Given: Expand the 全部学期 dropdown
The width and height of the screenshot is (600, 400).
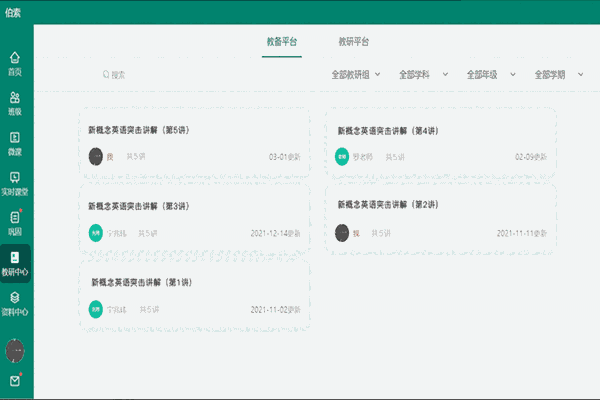Looking at the screenshot, I should 559,74.
